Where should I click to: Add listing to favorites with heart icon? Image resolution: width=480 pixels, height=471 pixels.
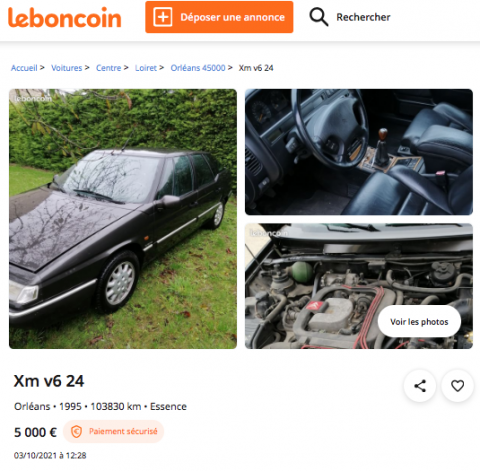pos(457,386)
